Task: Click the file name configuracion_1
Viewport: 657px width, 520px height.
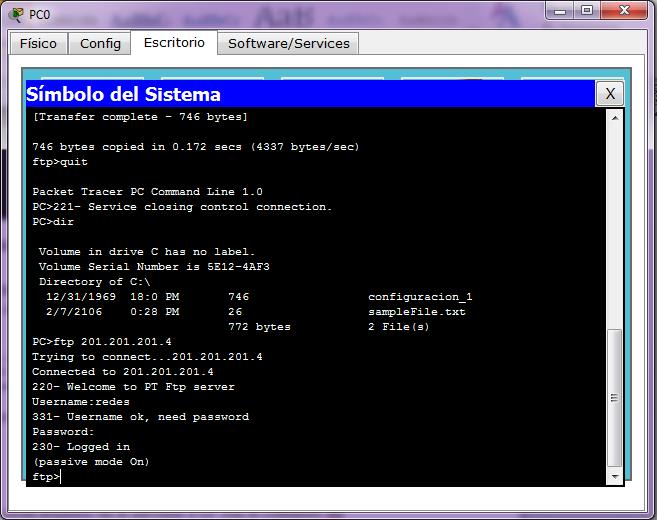Action: click(420, 297)
